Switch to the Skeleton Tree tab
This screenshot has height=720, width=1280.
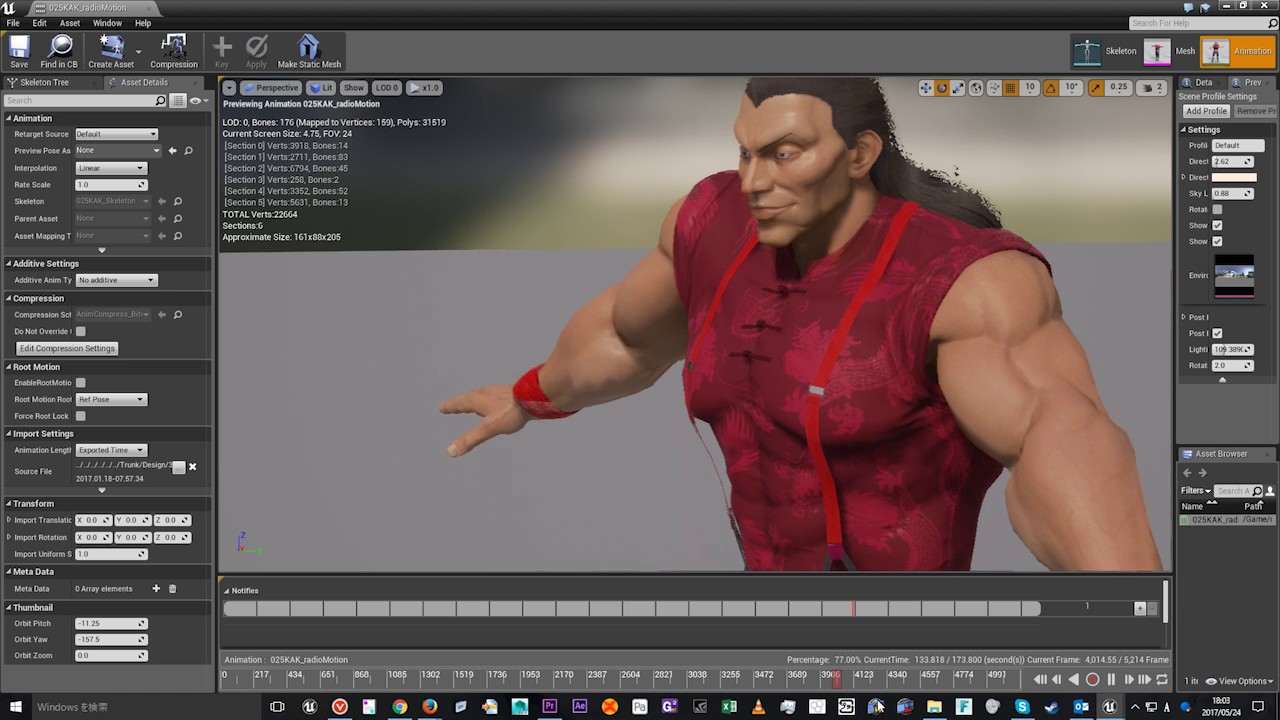point(52,82)
